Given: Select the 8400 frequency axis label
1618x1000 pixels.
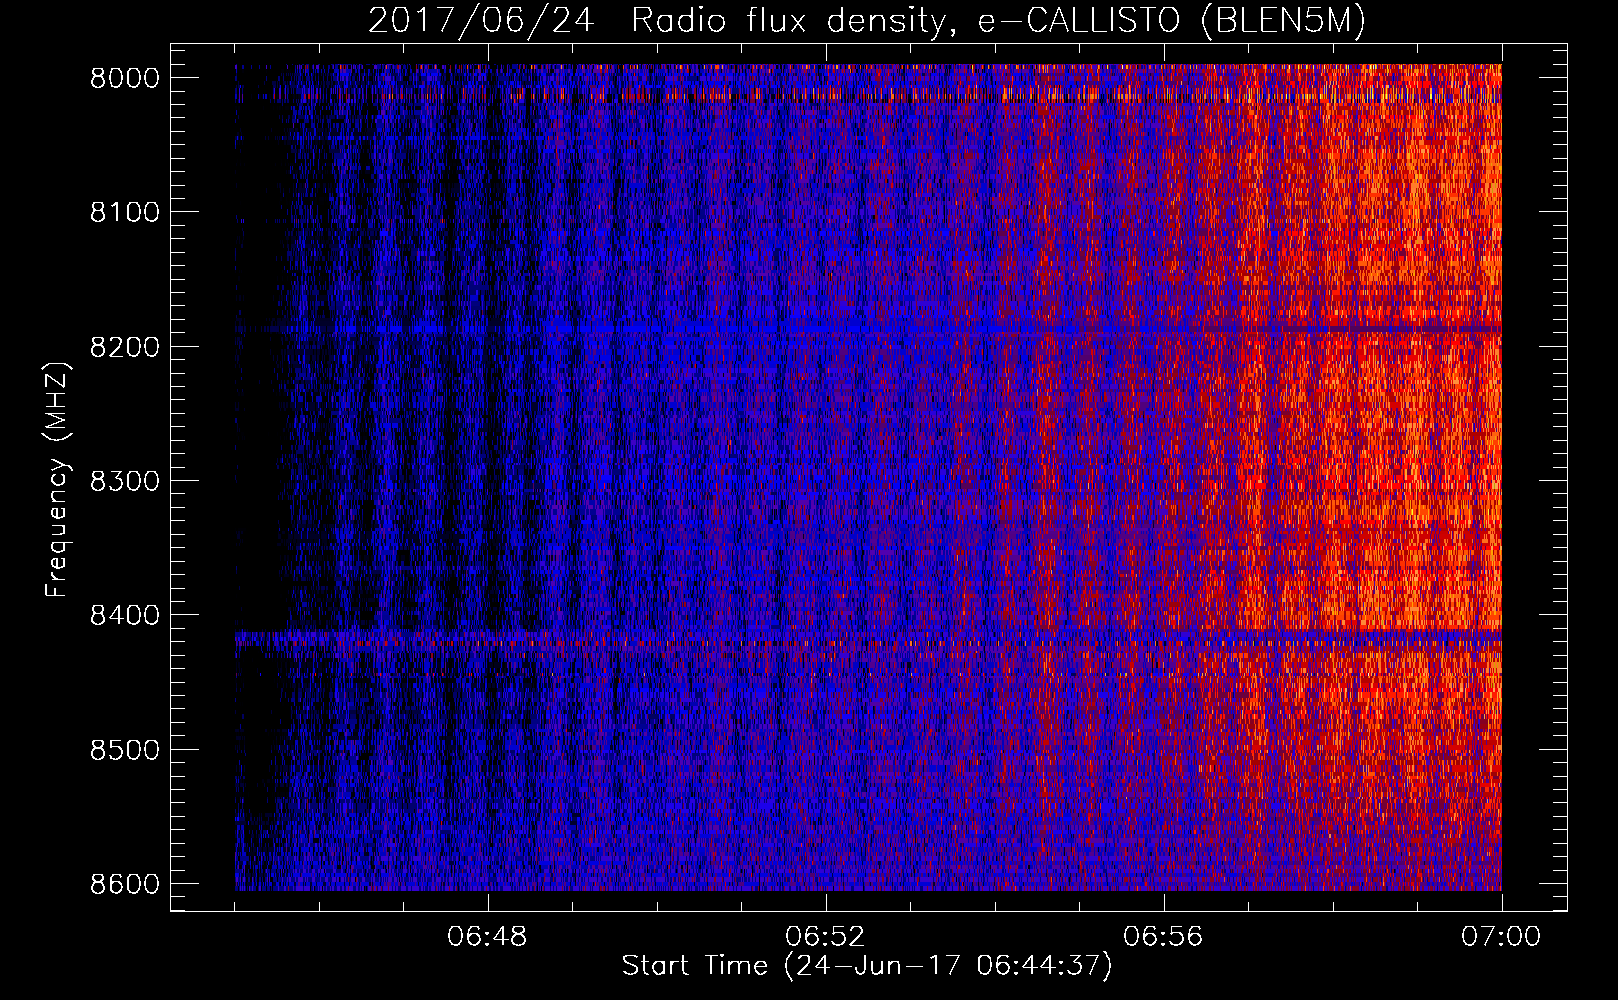Looking at the screenshot, I should 124,615.
